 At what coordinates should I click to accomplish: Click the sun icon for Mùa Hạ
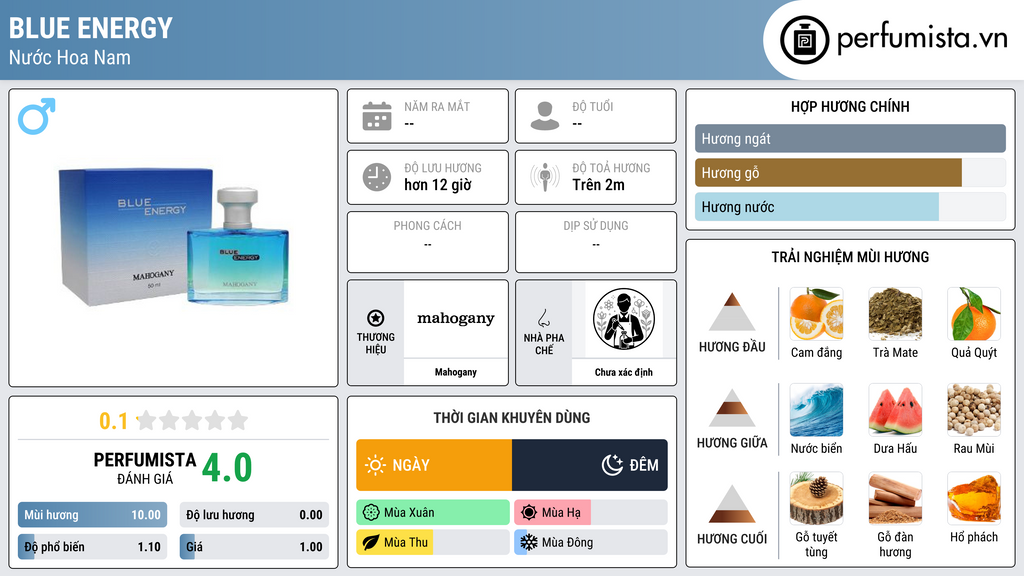529,513
